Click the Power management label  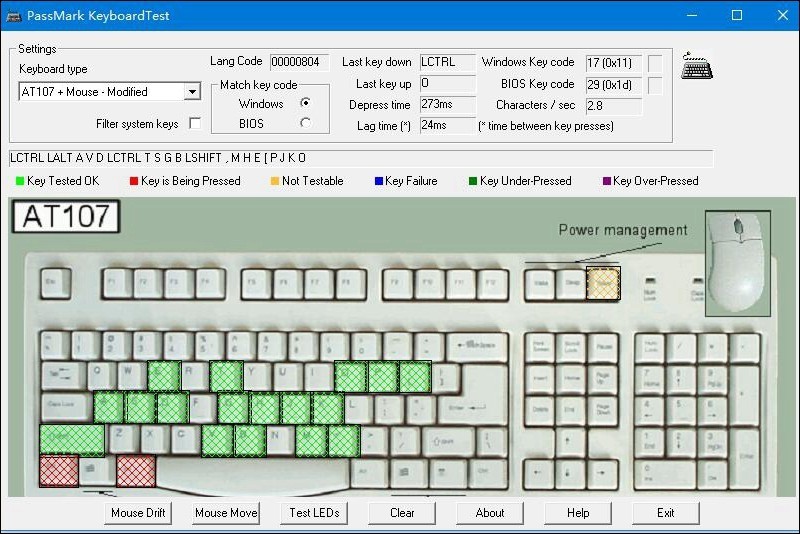[x=623, y=230]
